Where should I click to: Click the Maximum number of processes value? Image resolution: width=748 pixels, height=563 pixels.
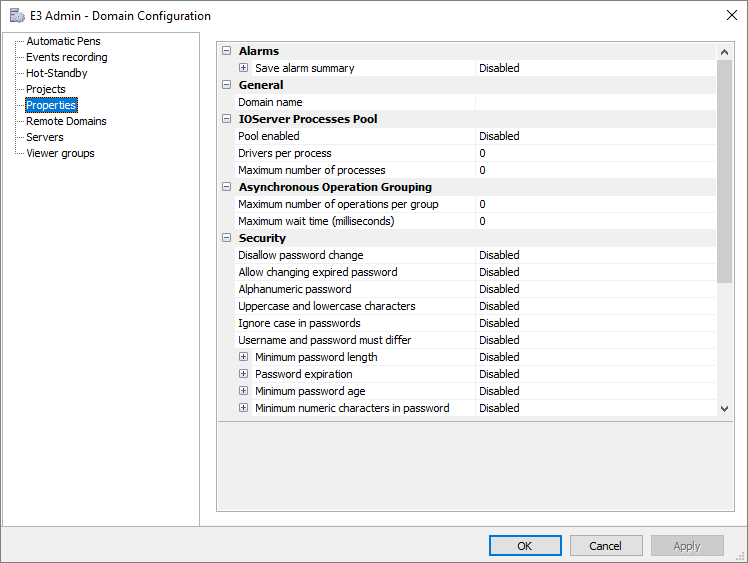point(596,170)
